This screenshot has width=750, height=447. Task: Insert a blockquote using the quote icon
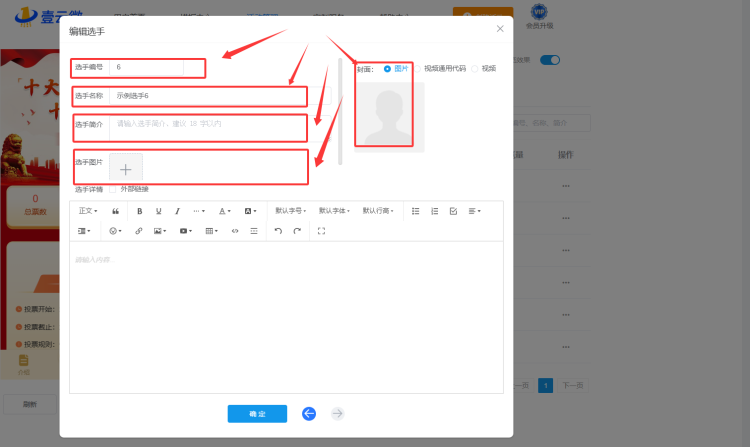(116, 211)
